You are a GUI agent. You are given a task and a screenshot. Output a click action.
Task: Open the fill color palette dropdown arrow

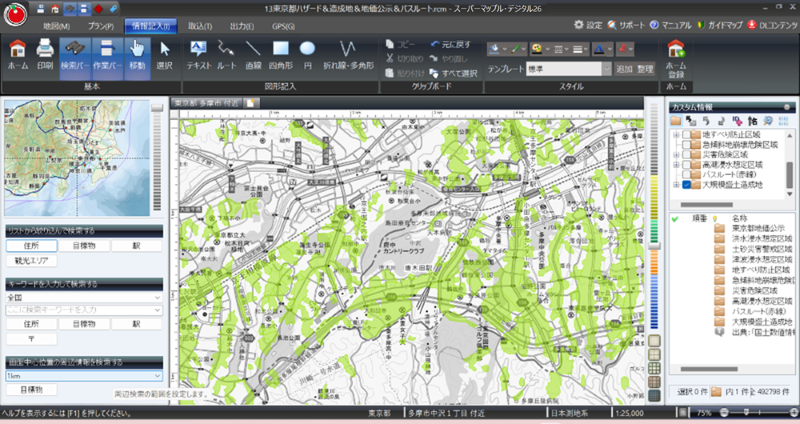(505, 49)
